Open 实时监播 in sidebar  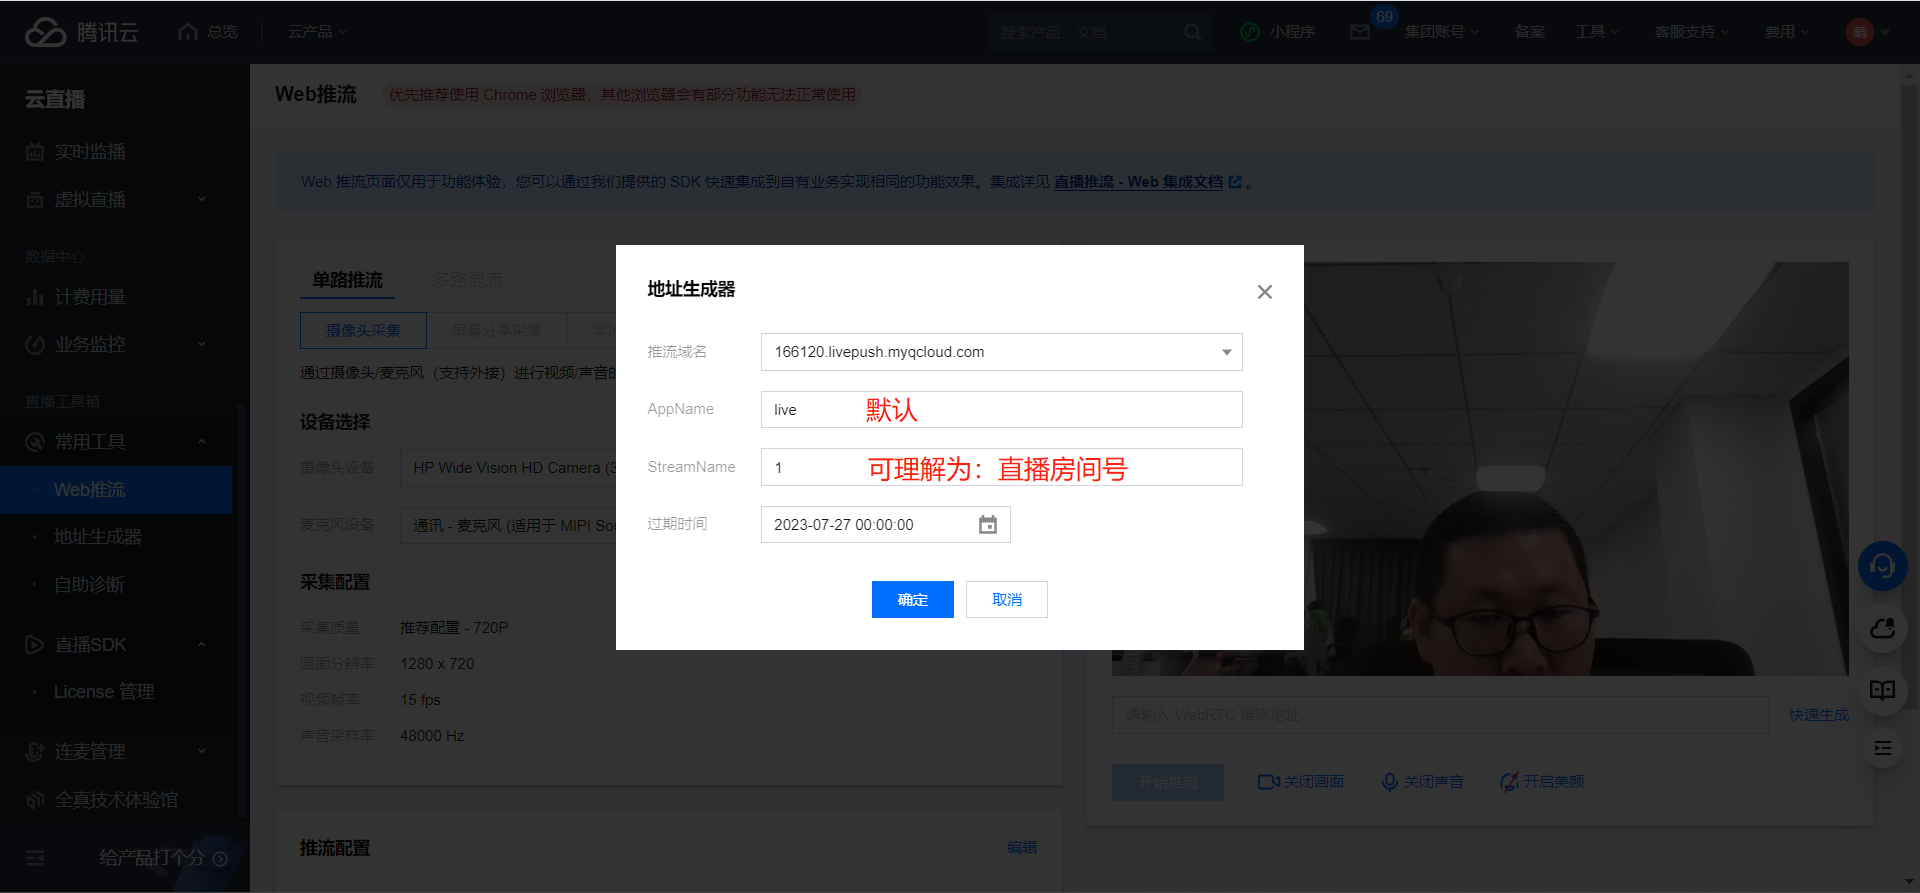[x=90, y=152]
